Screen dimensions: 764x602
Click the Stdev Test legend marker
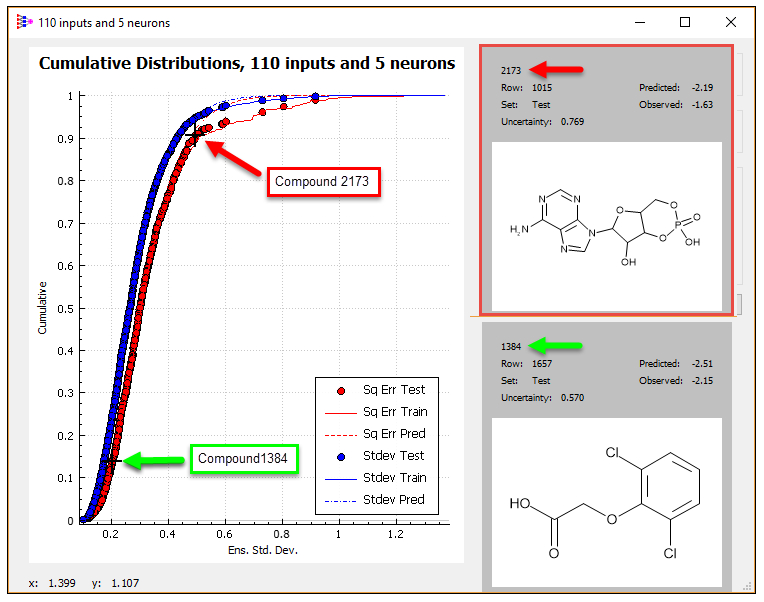341,457
